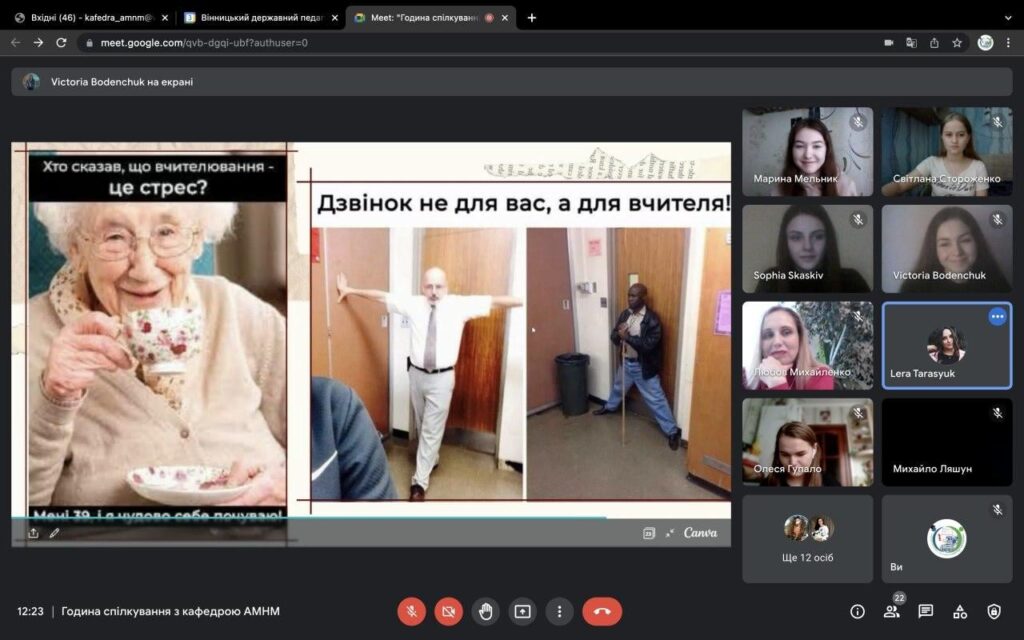Screen dimensions: 1024x640
Task: Open Chrome's three-dot menu
Action: pyautogui.click(x=1008, y=42)
